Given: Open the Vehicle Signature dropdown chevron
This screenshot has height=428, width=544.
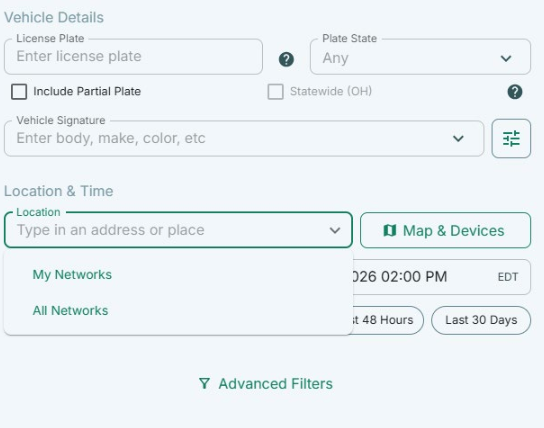Looking at the screenshot, I should click(x=458, y=138).
